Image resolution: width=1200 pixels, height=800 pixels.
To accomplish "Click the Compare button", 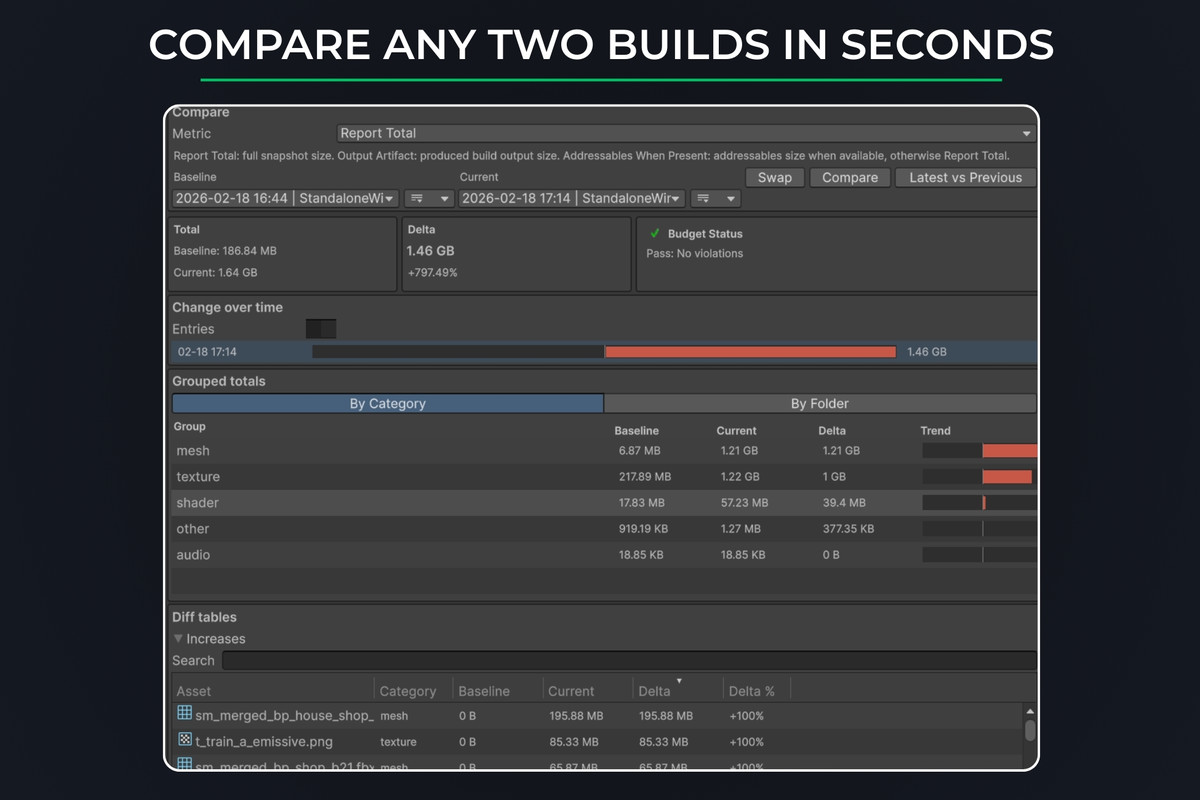I will coord(850,177).
